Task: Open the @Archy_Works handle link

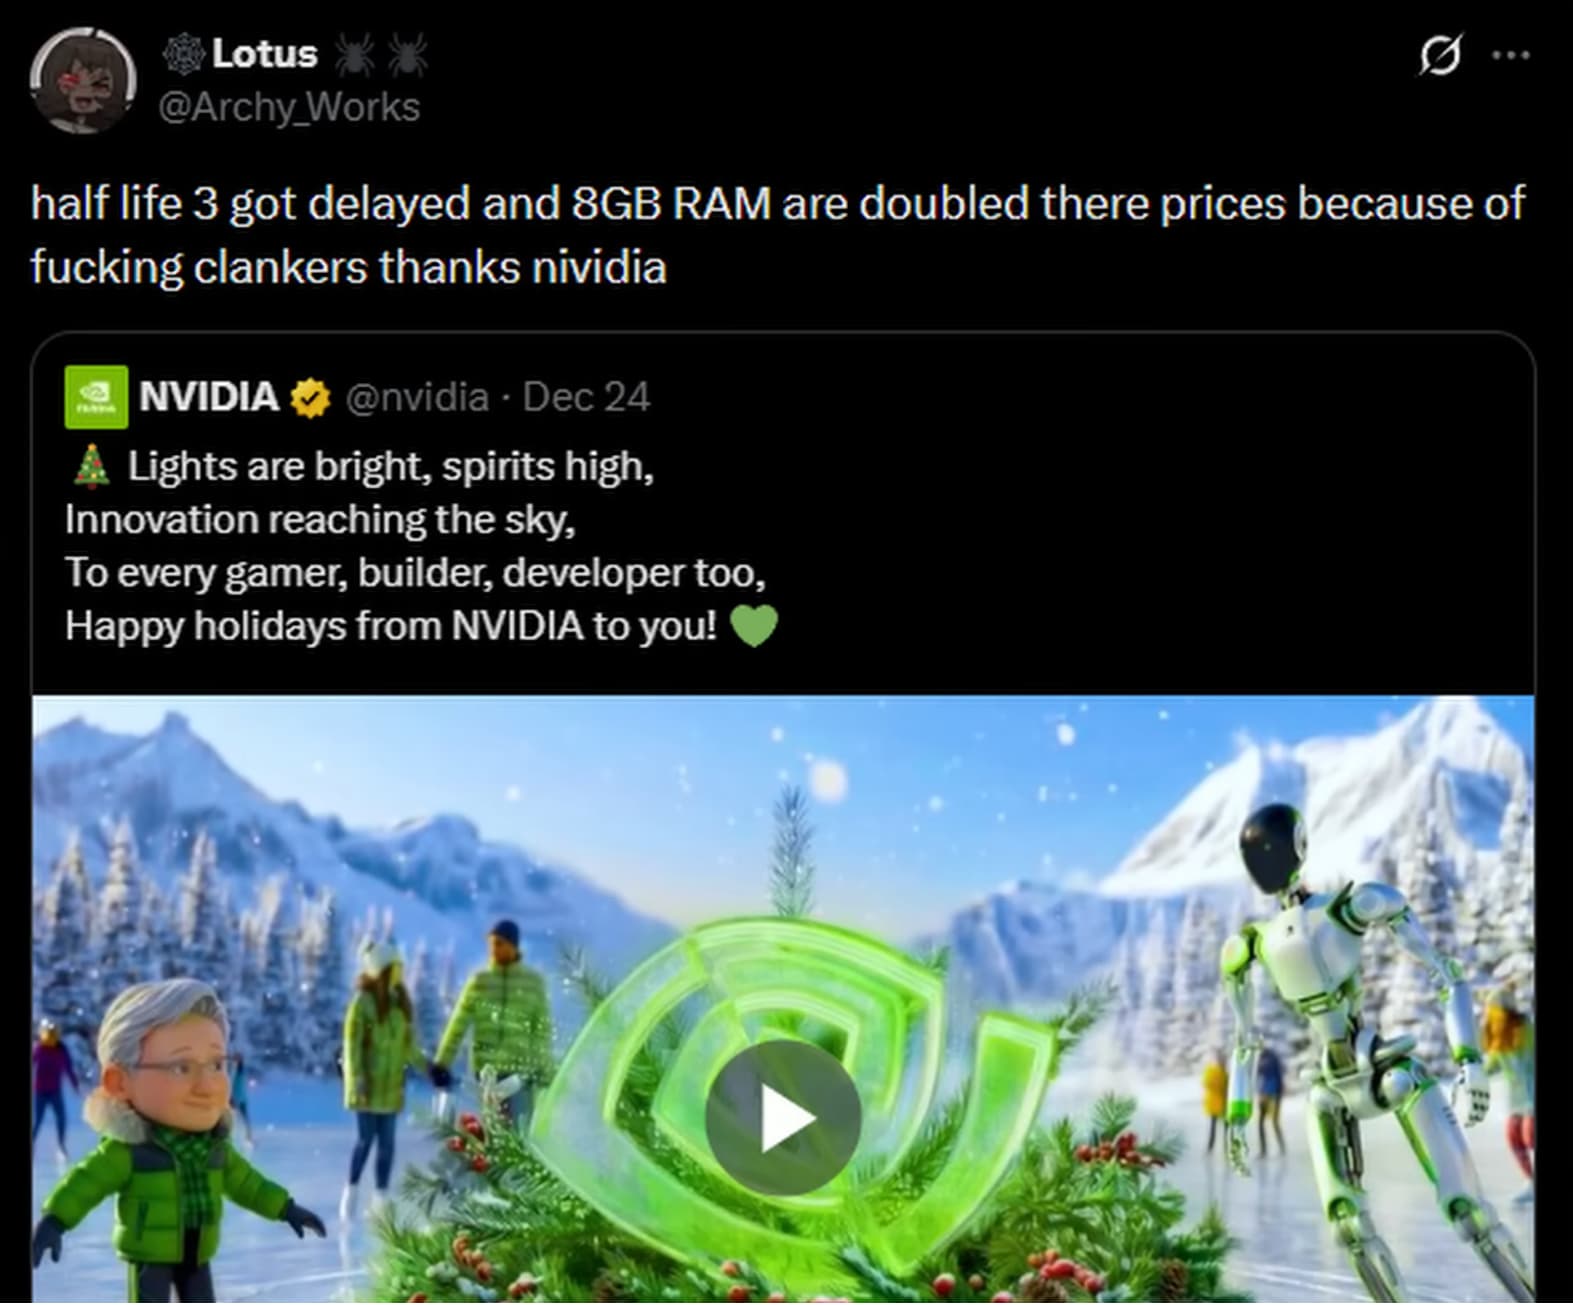Action: click(290, 107)
